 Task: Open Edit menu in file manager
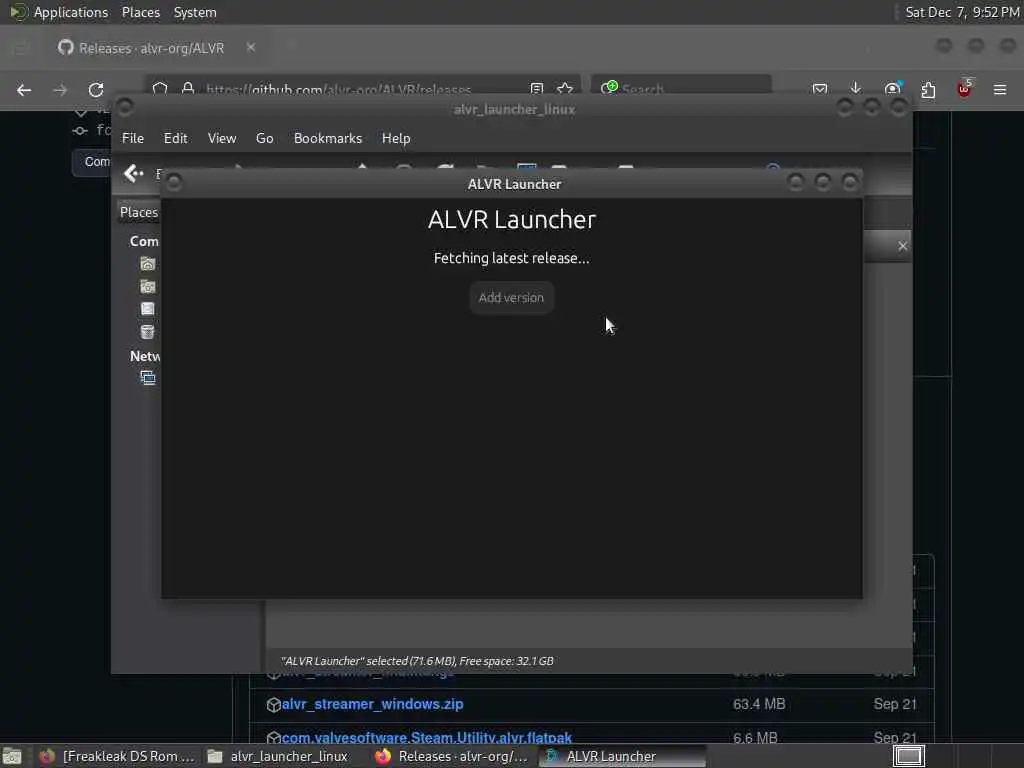[175, 138]
